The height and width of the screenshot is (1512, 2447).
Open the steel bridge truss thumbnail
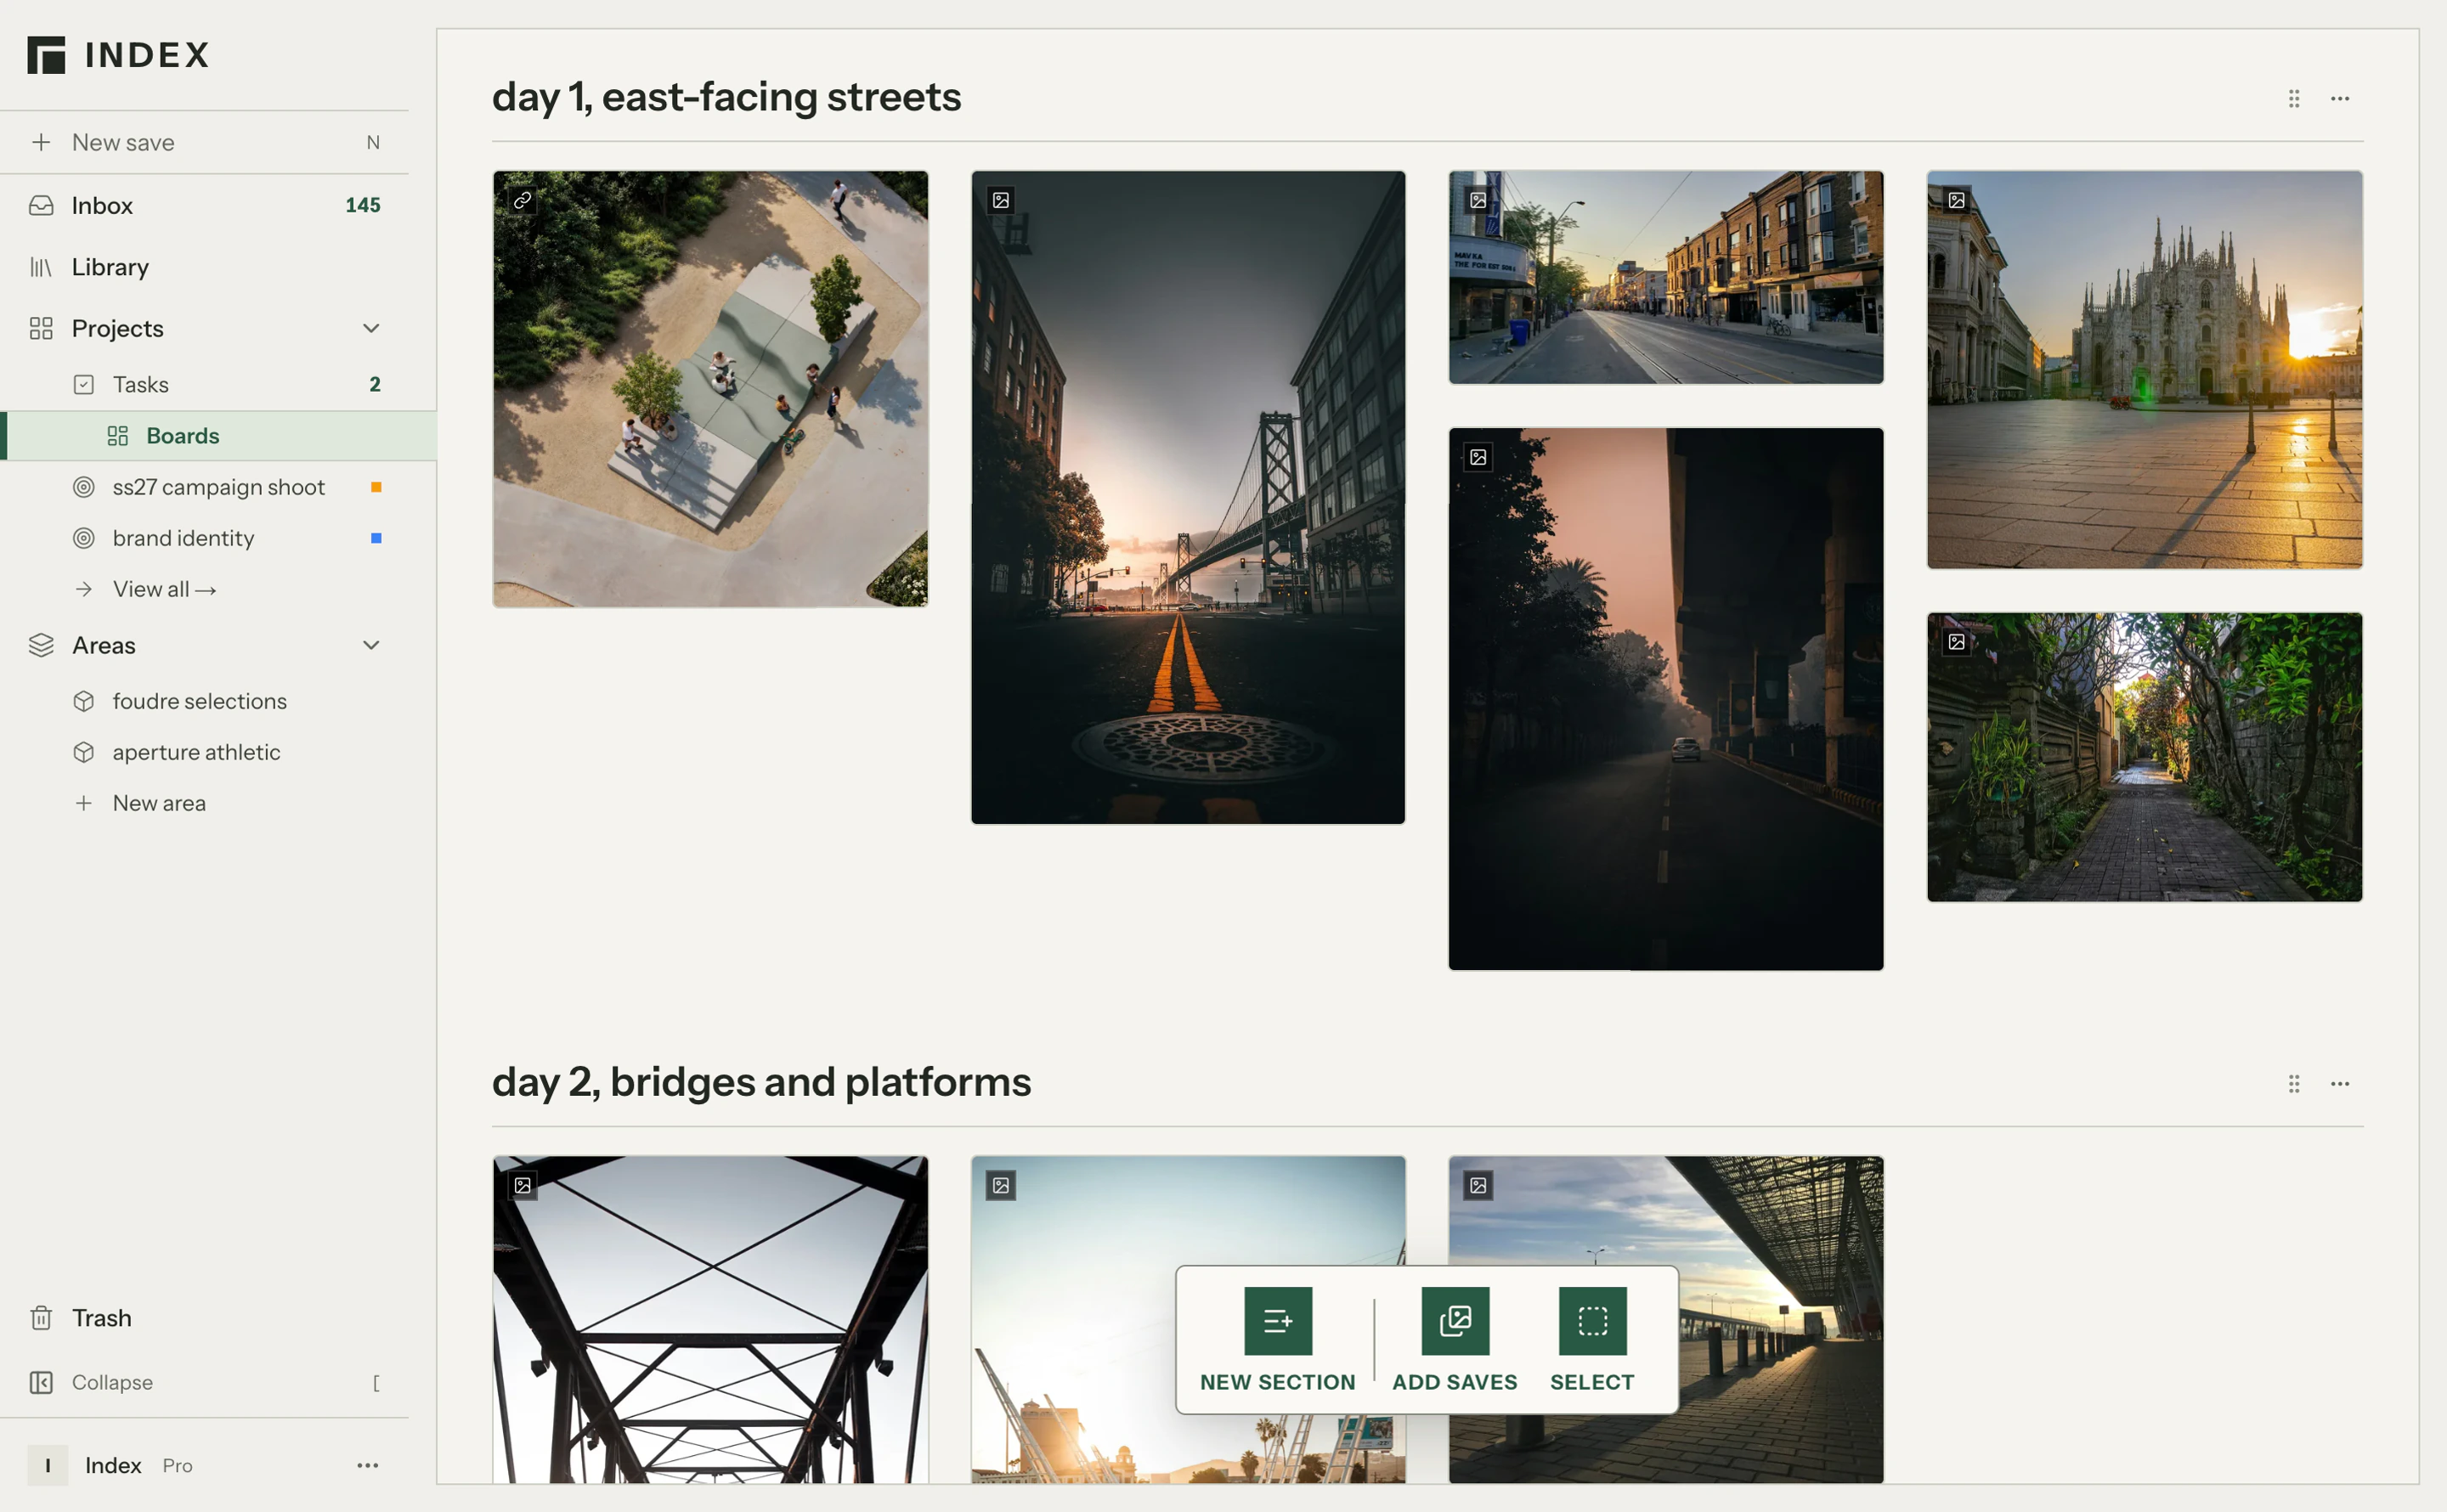tap(710, 1320)
